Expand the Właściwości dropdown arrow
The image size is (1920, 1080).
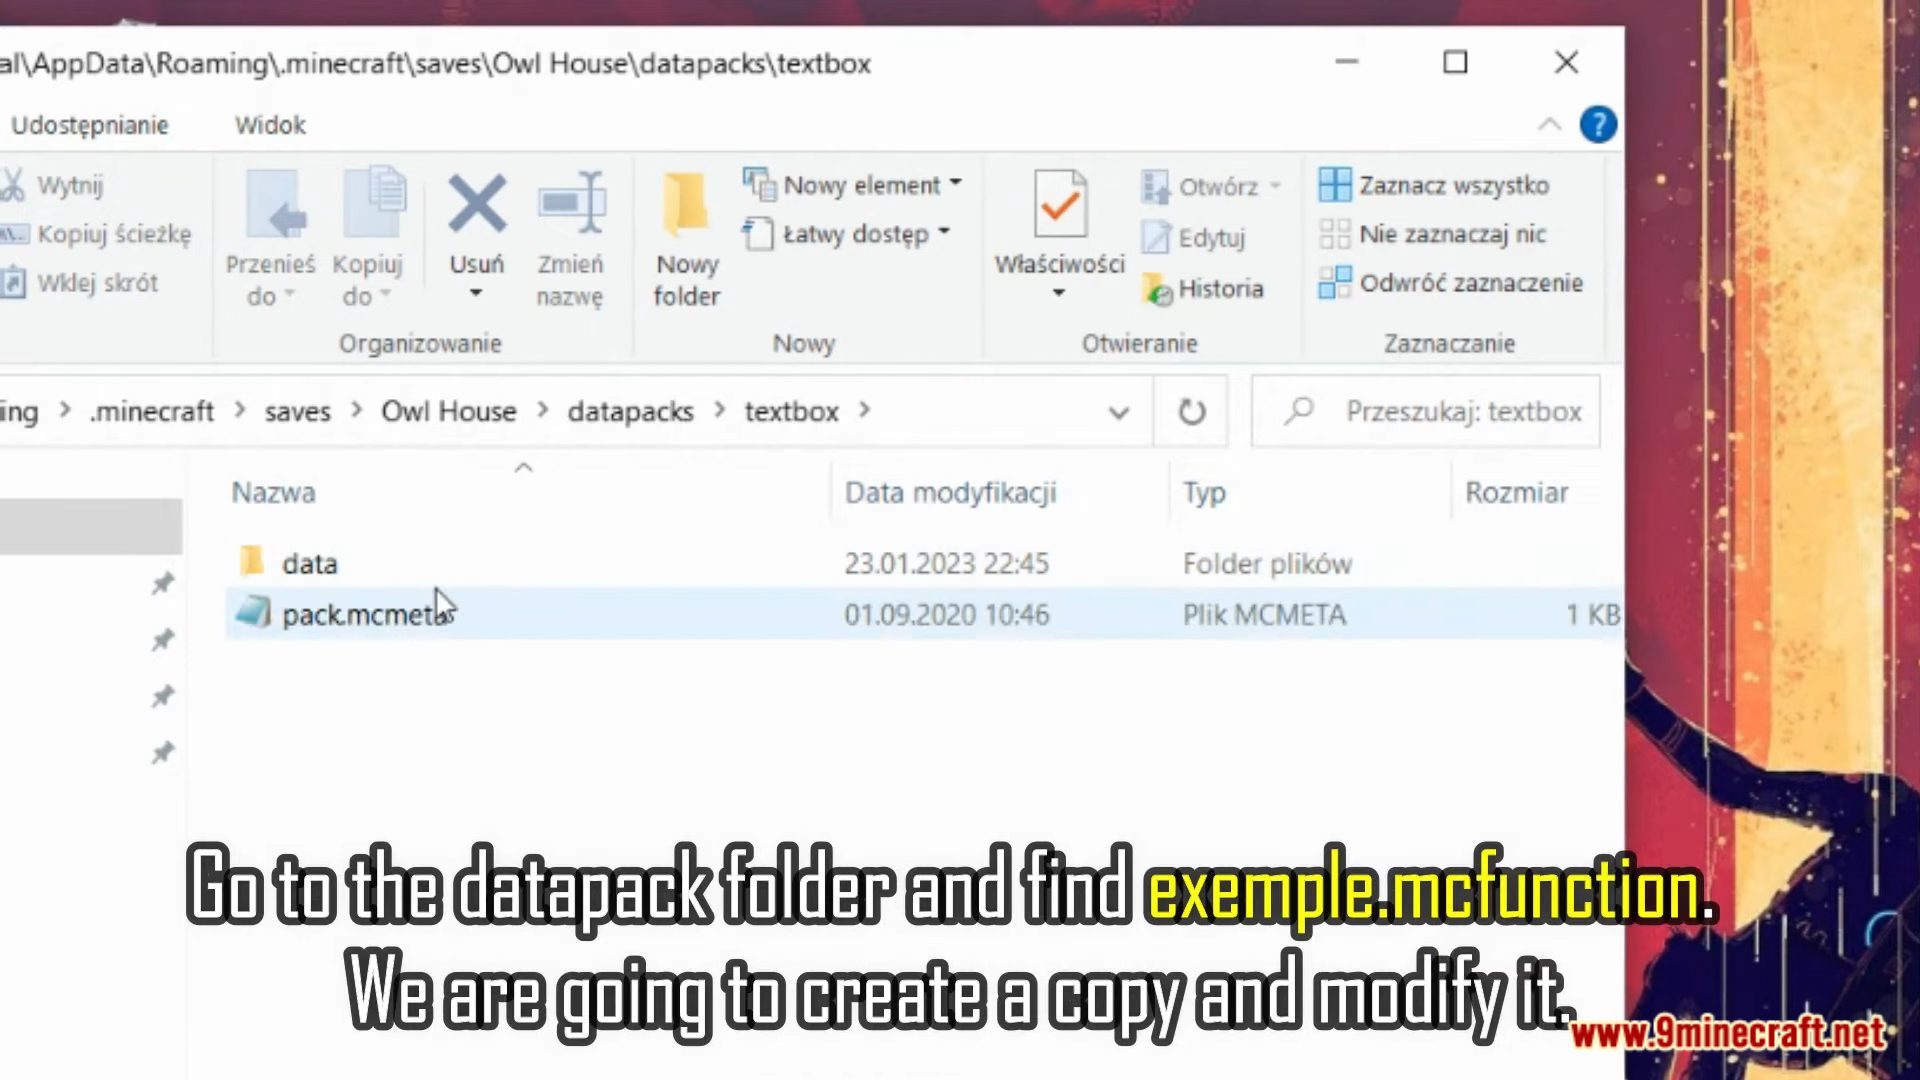tap(1059, 293)
